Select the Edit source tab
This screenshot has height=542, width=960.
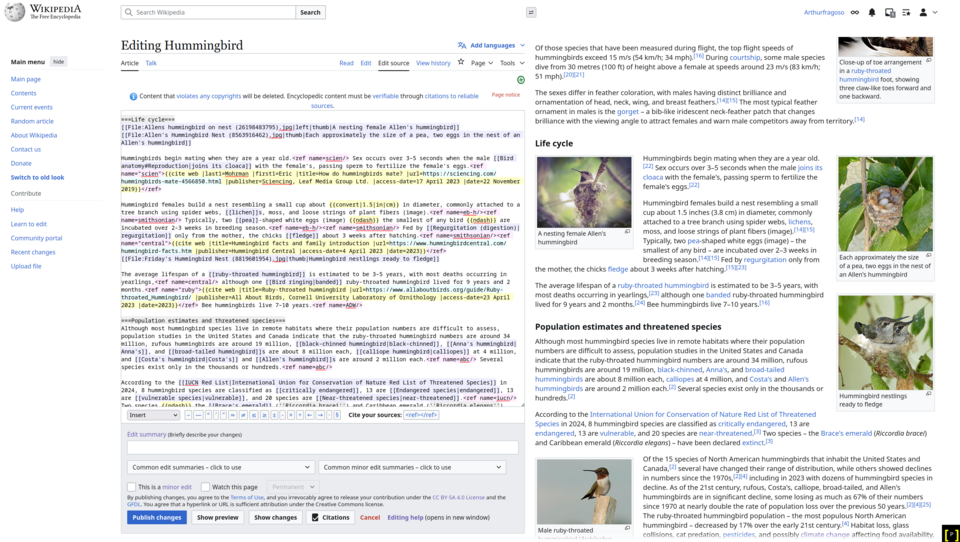pos(394,63)
